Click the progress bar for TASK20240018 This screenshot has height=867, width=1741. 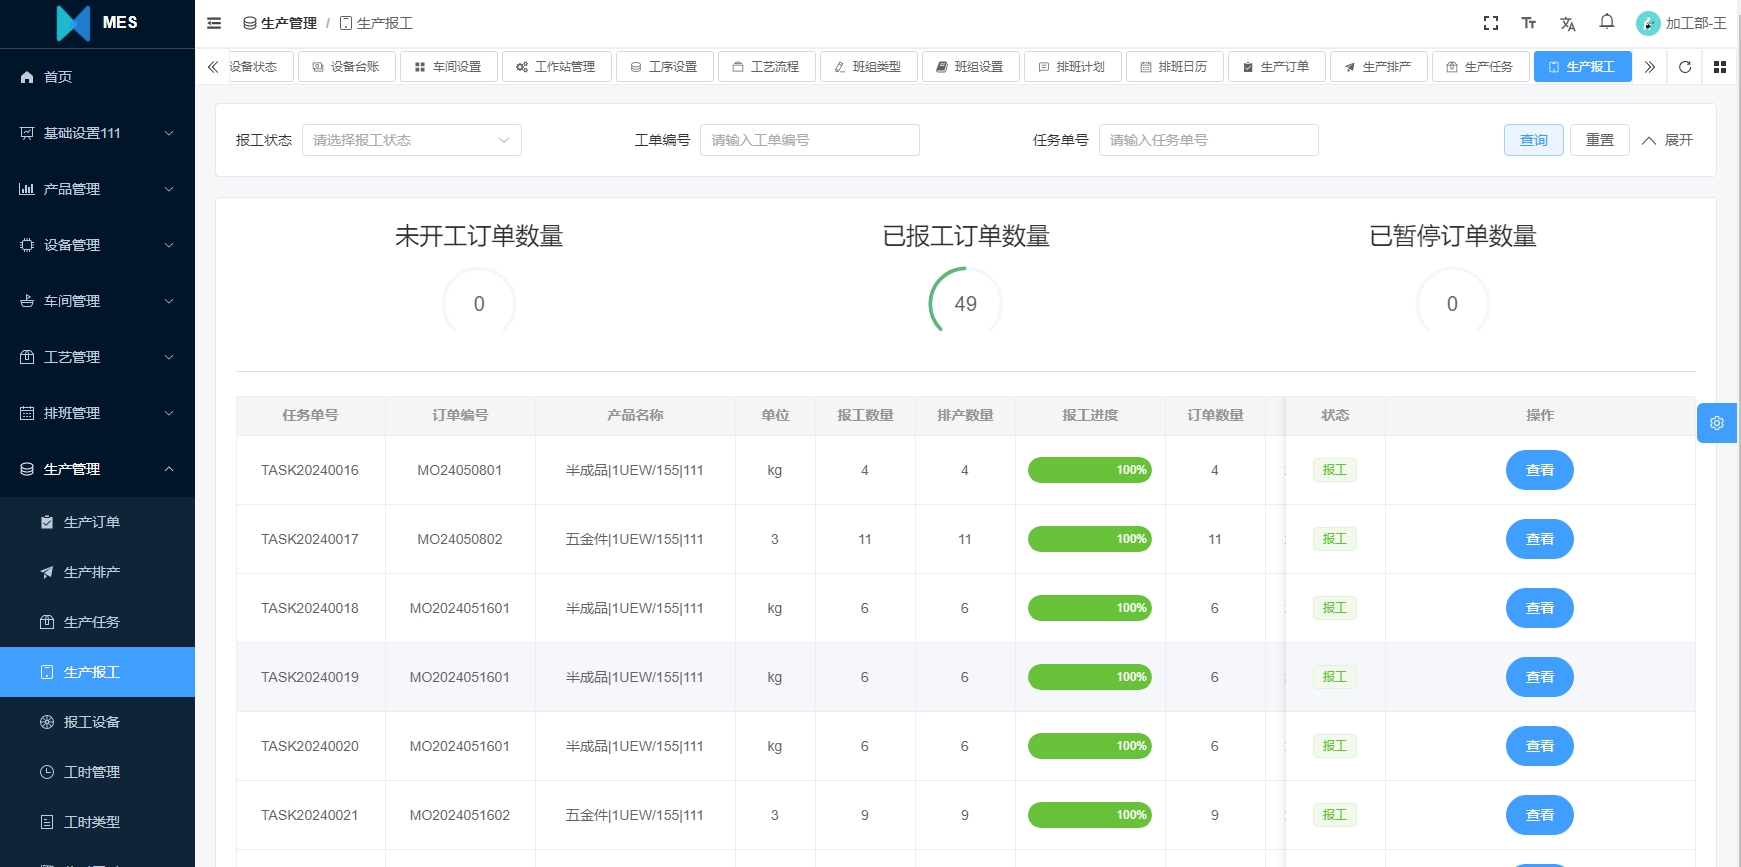(x=1089, y=608)
